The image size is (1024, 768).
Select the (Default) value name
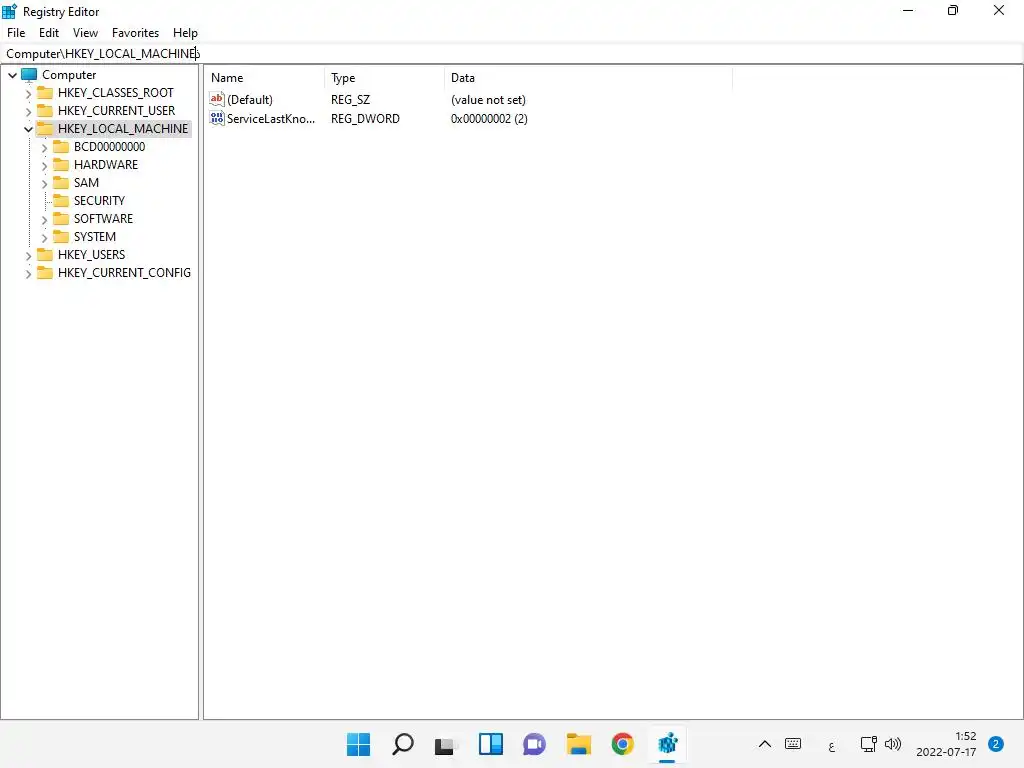(250, 100)
